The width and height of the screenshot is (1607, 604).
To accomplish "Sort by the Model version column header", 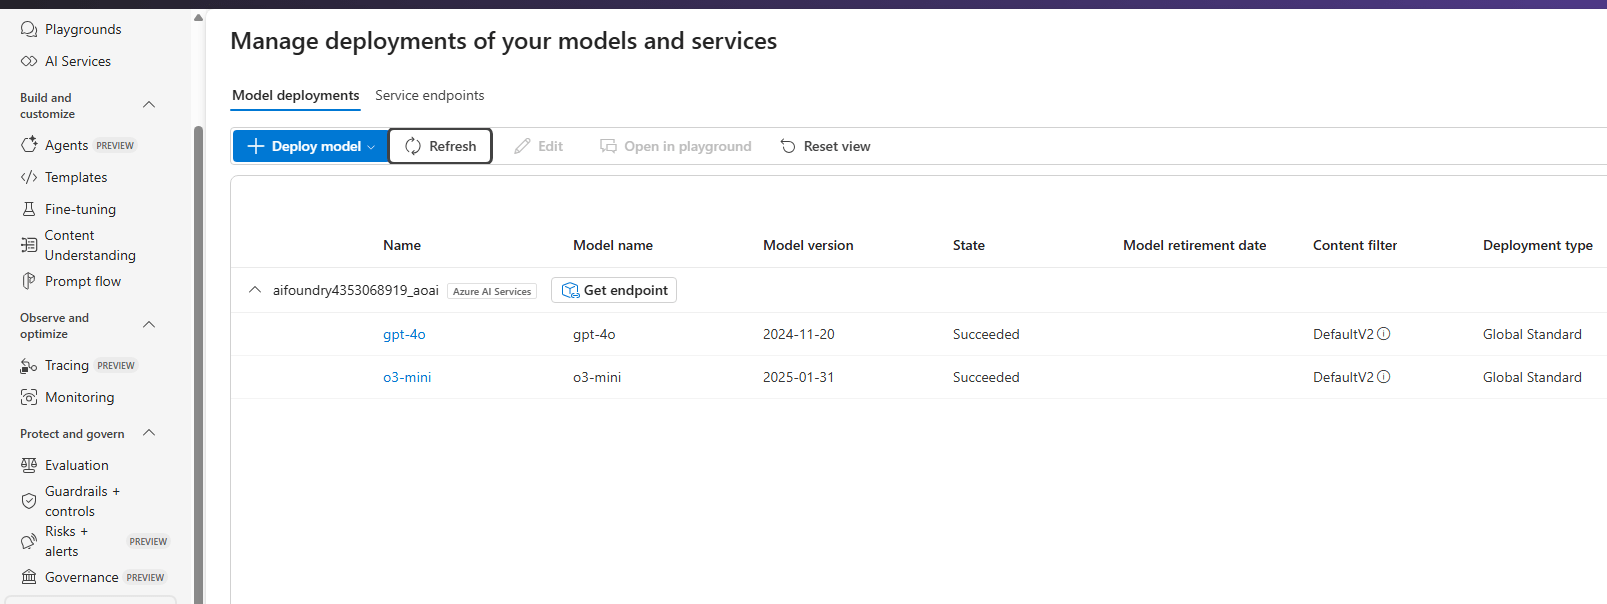I will click(x=808, y=245).
